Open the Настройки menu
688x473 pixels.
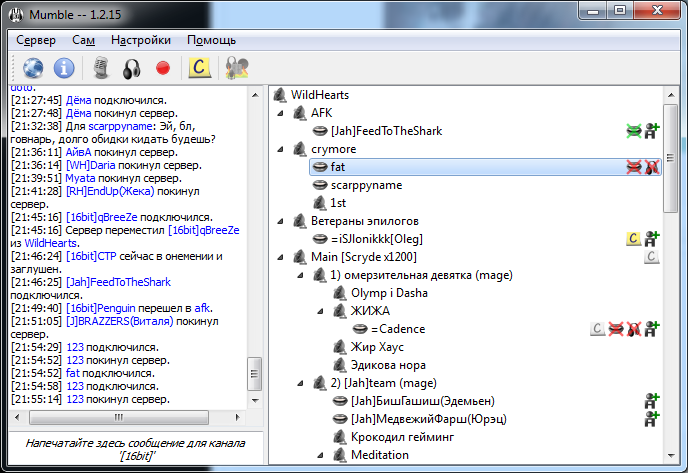(x=141, y=40)
